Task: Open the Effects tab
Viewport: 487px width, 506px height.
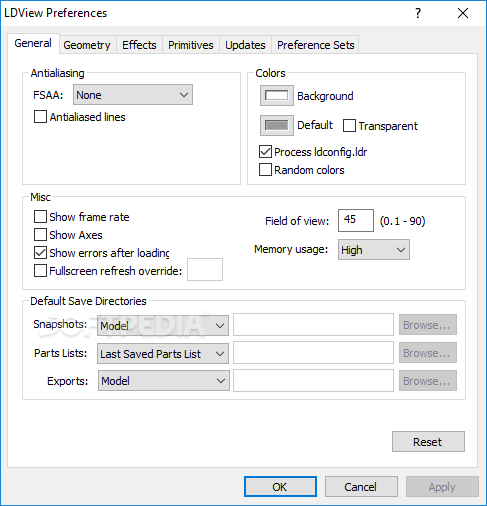Action: [x=139, y=45]
